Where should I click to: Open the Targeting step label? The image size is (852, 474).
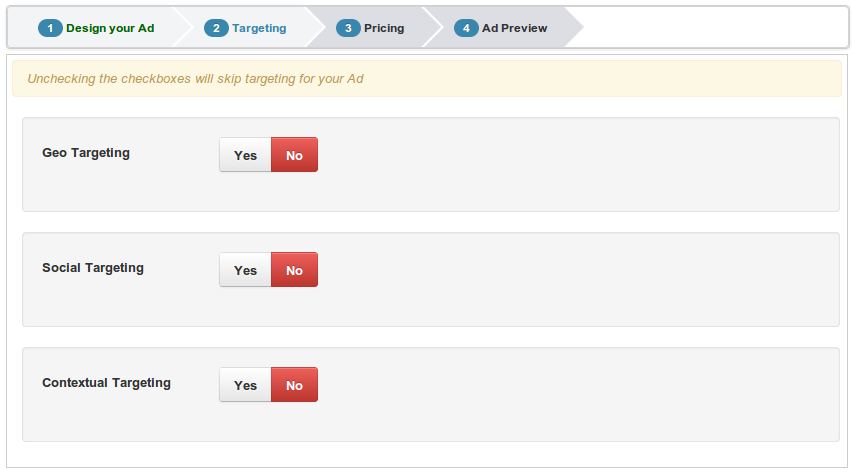(259, 28)
